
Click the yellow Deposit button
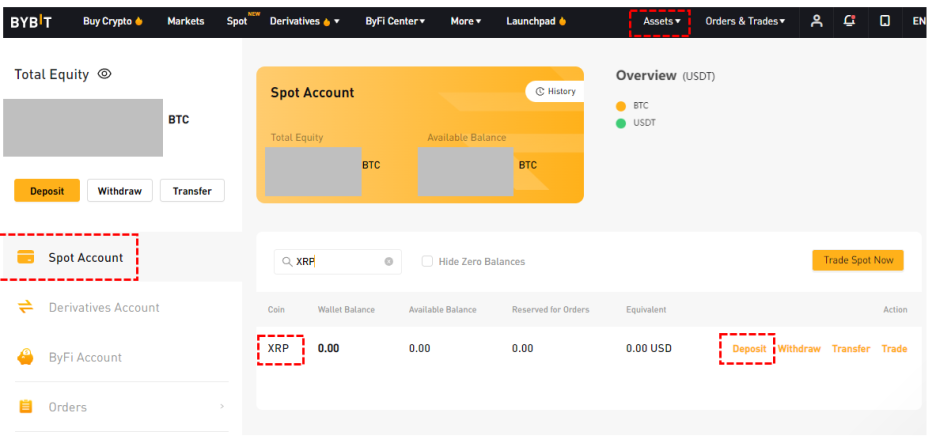point(47,191)
